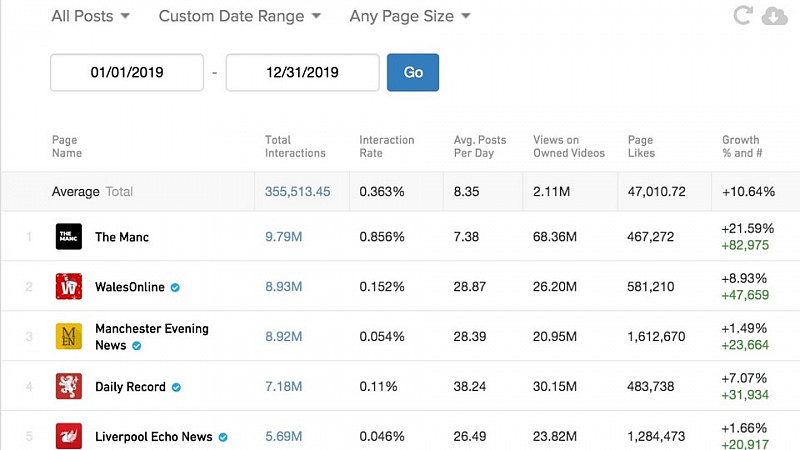Sort by Page Name column header
This screenshot has height=450, width=800.
point(66,146)
